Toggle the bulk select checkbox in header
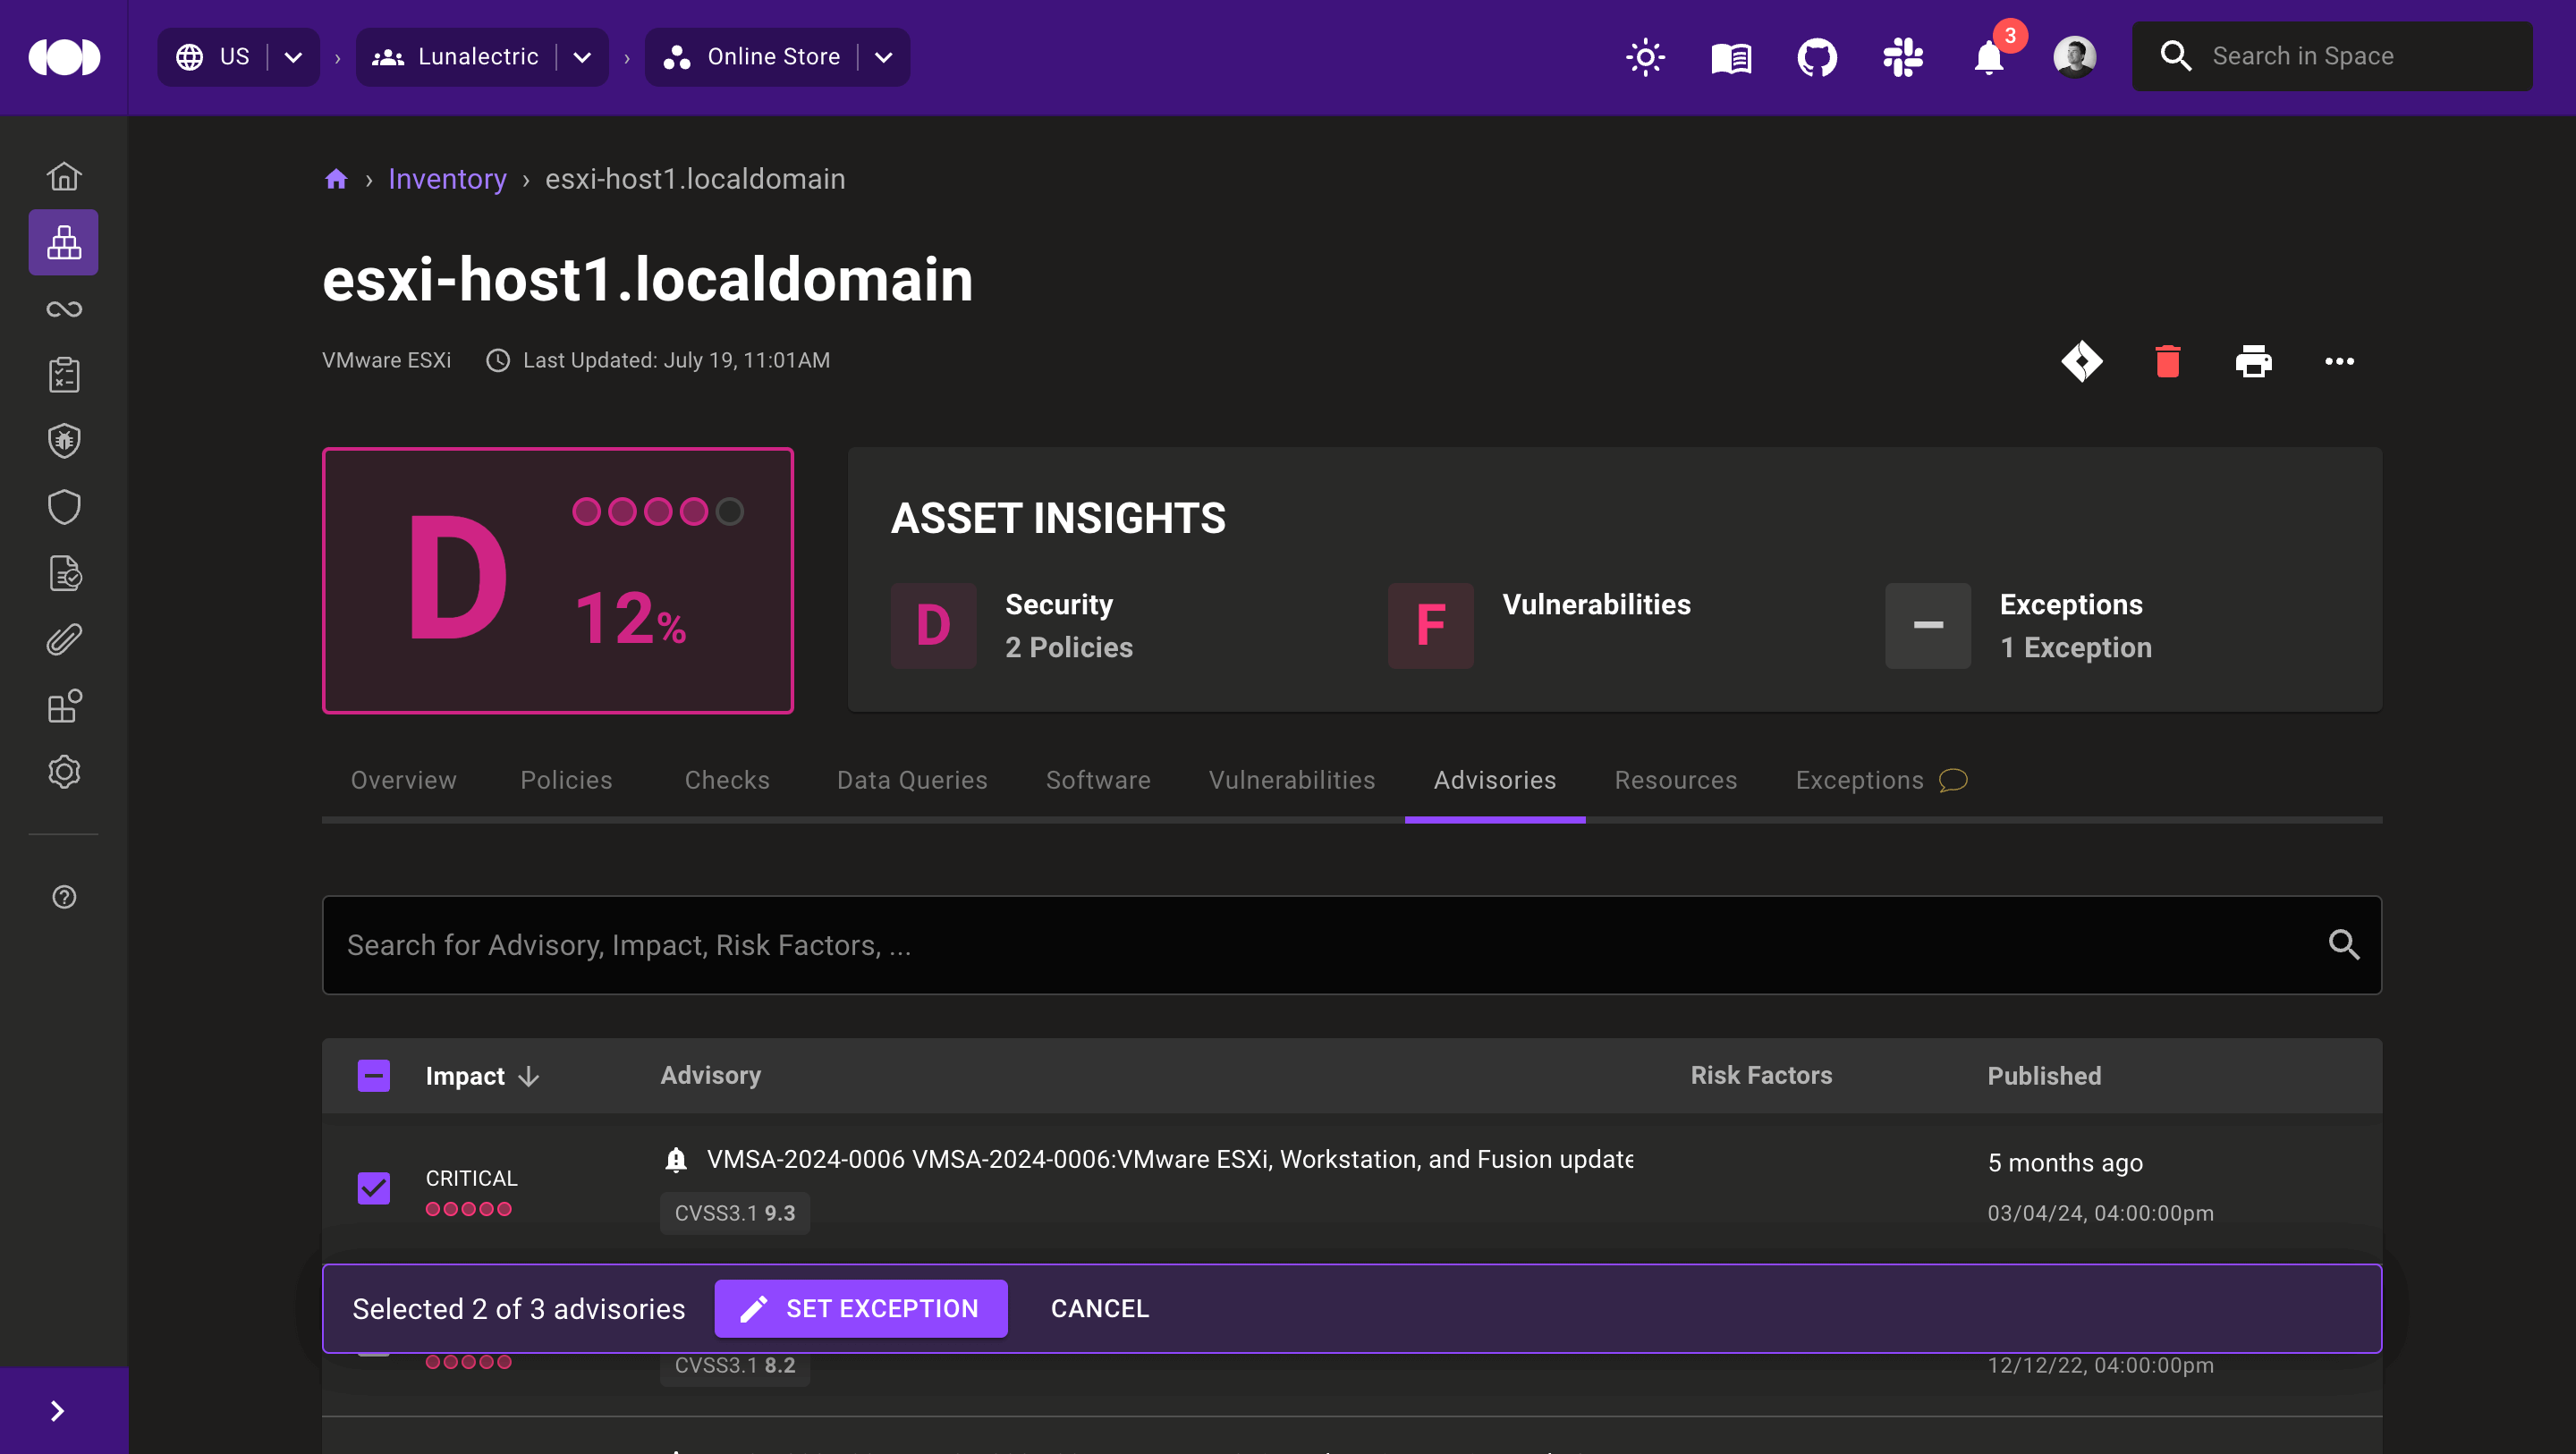 (373, 1076)
